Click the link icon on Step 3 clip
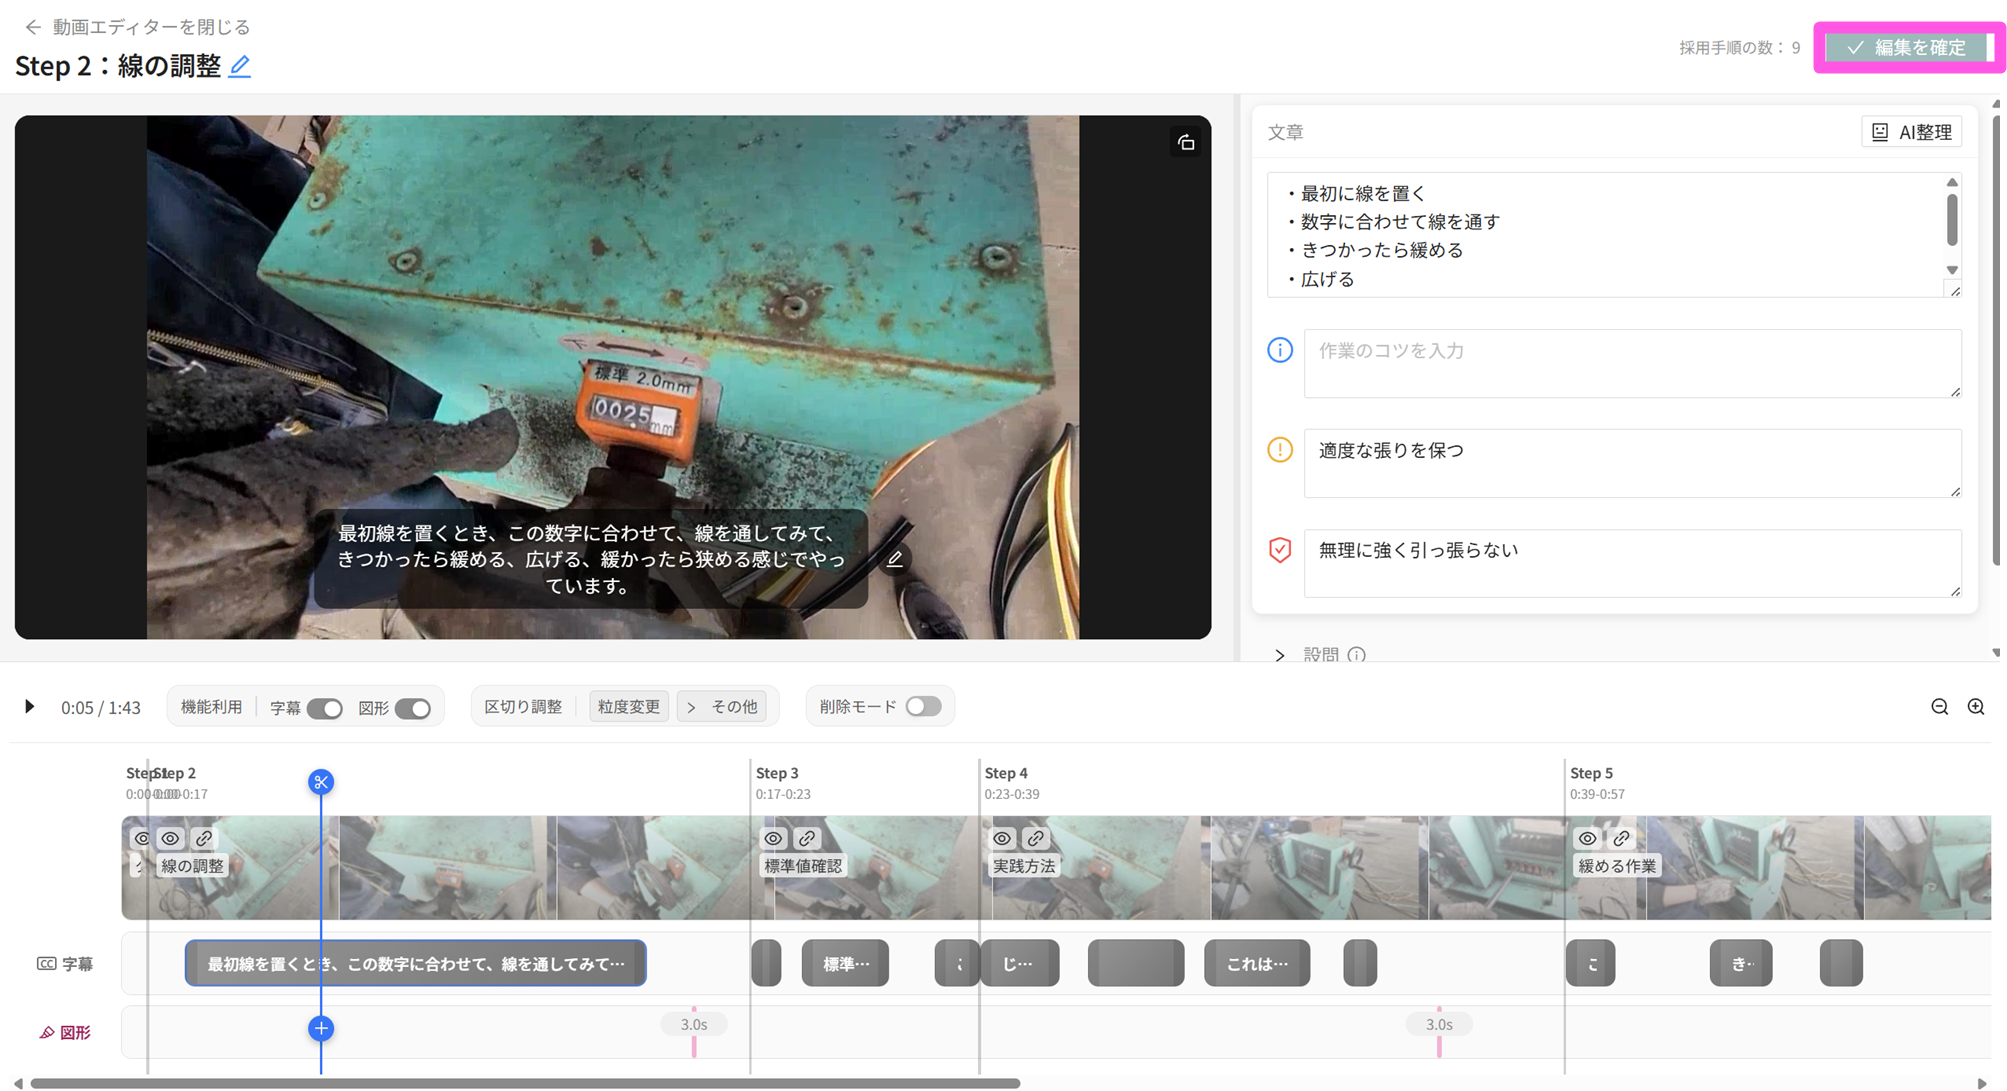The width and height of the screenshot is (2007, 1091). coord(807,838)
